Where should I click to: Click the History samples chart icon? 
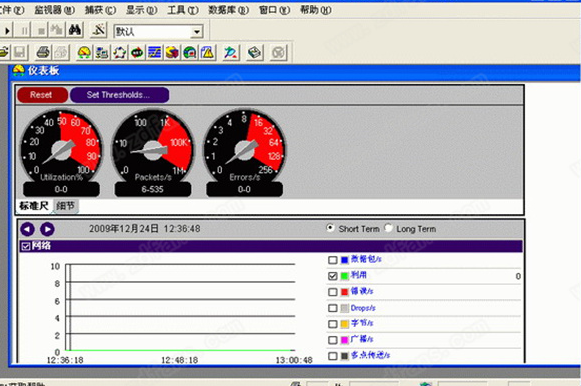(155, 53)
